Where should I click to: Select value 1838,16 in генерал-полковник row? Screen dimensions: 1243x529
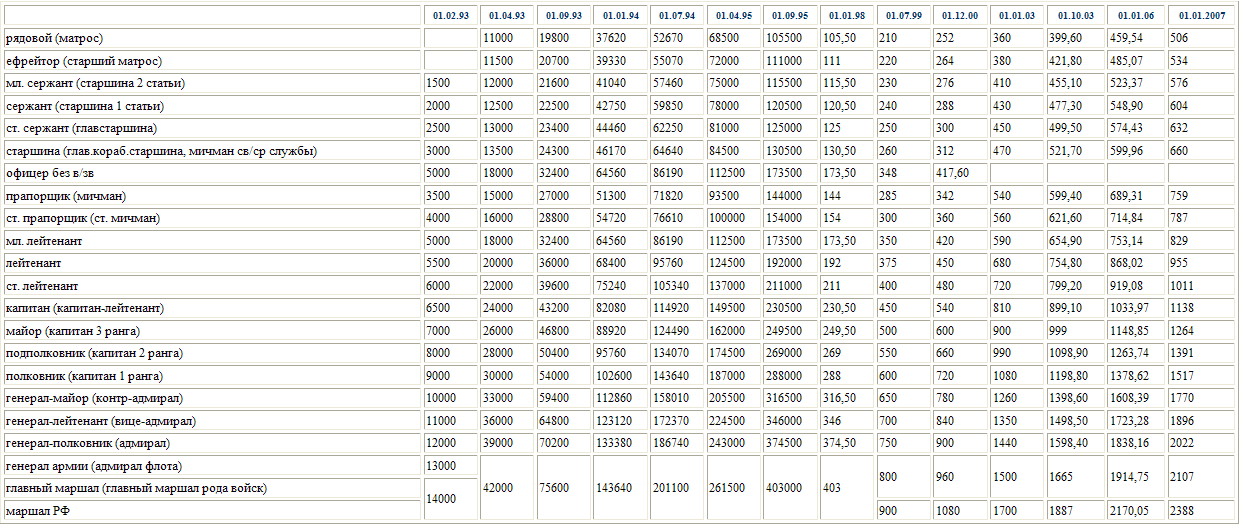[1131, 443]
